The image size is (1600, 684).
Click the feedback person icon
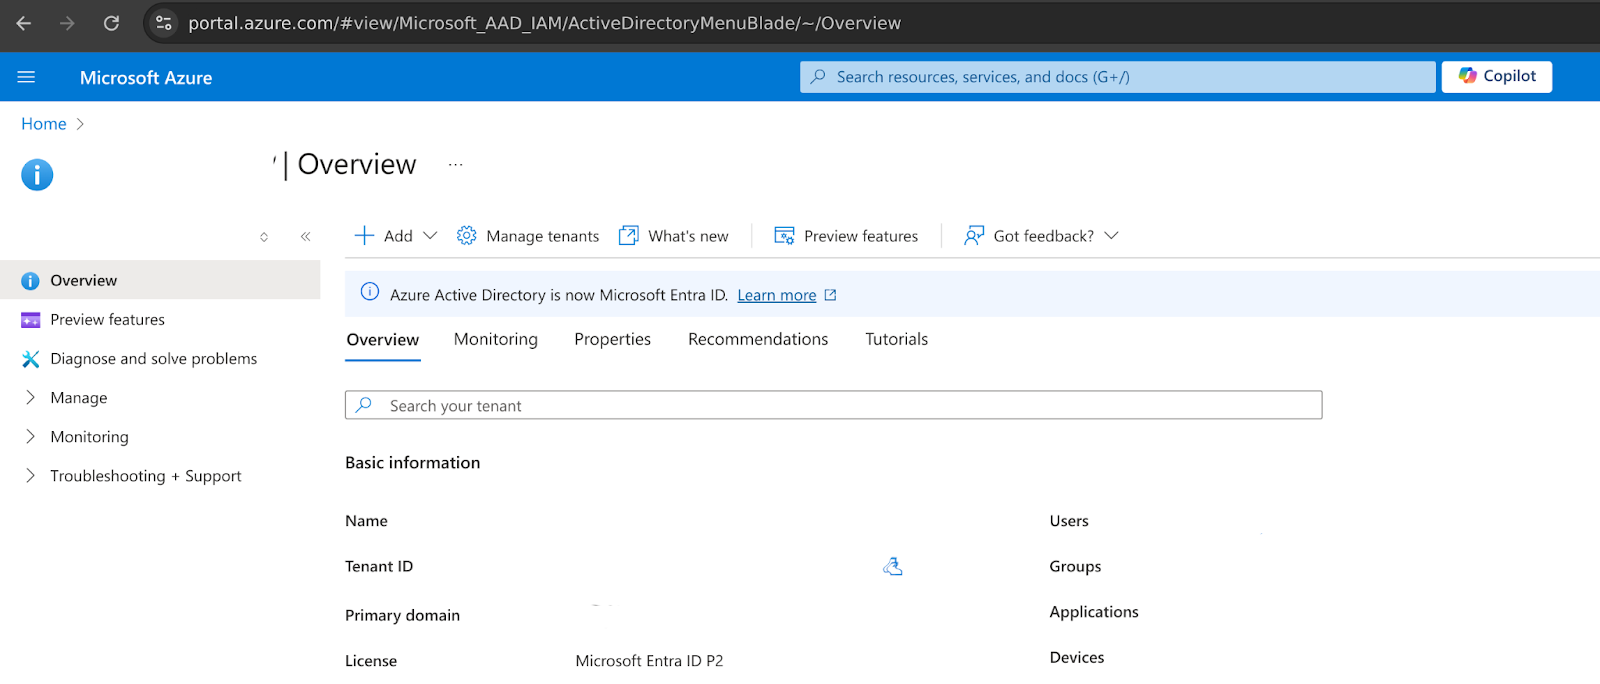974,236
